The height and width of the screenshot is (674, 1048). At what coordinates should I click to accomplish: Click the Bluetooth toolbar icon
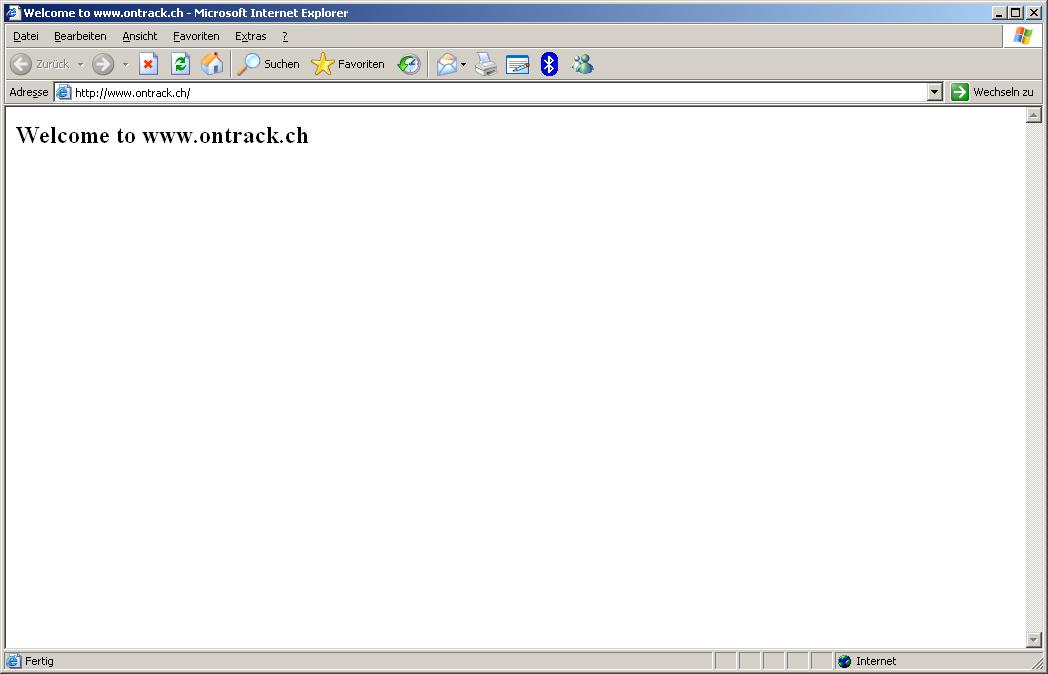[x=549, y=64]
